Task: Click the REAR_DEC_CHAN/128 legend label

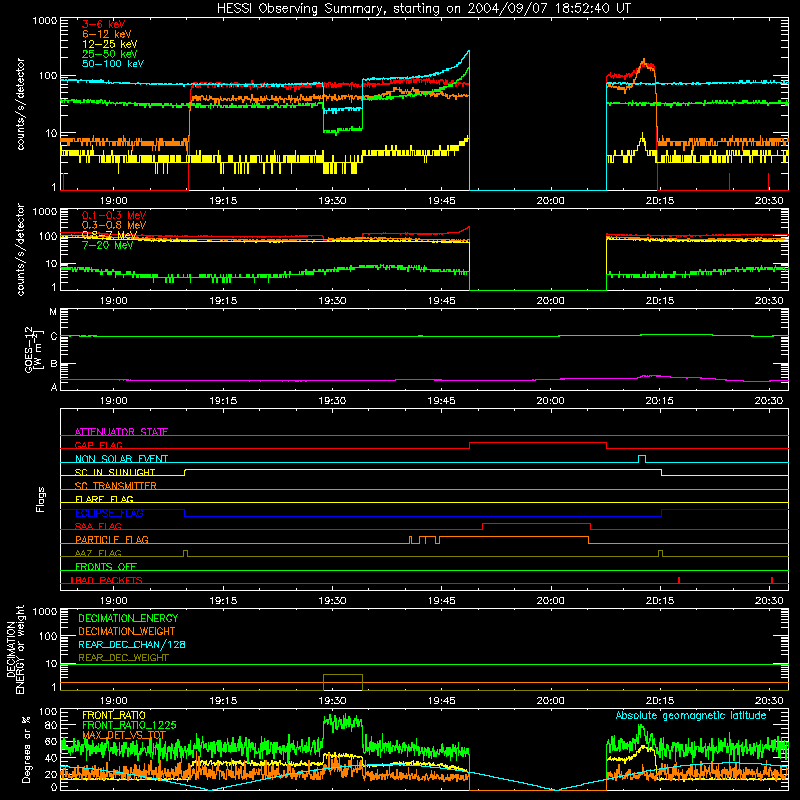Action: 132,644
